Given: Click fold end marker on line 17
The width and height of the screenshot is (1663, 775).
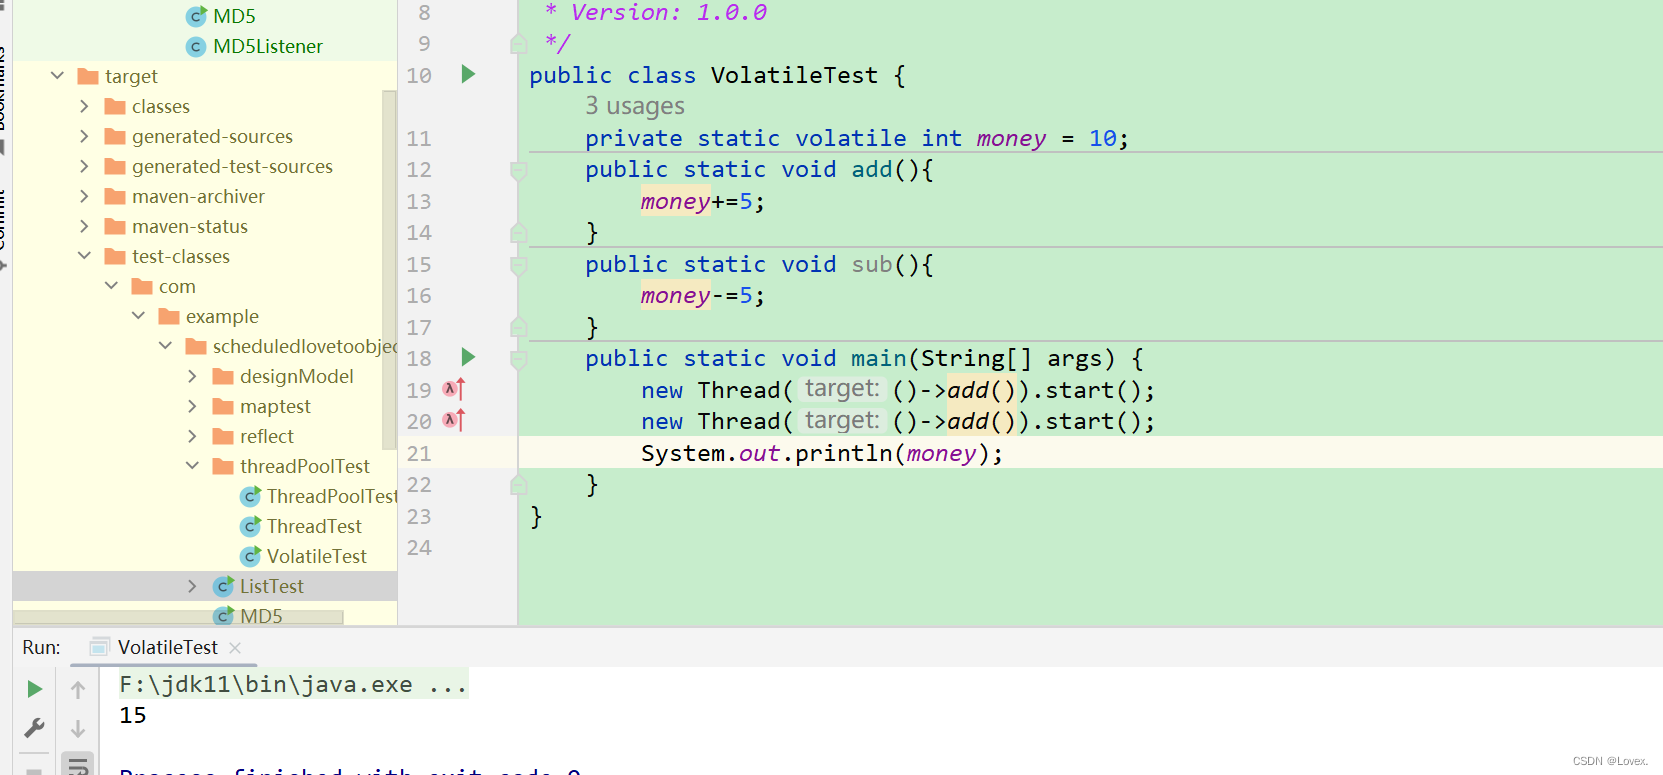Looking at the screenshot, I should (x=518, y=327).
